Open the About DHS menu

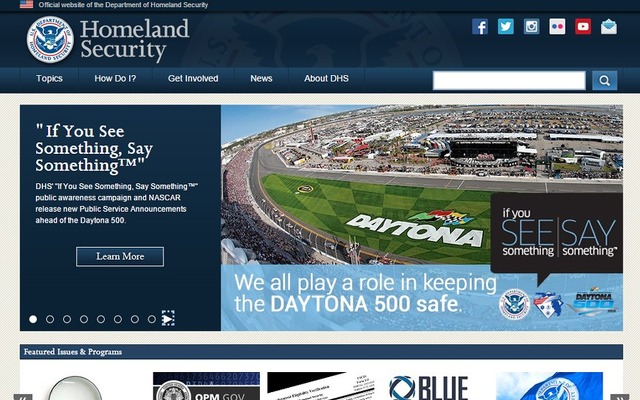(326, 79)
